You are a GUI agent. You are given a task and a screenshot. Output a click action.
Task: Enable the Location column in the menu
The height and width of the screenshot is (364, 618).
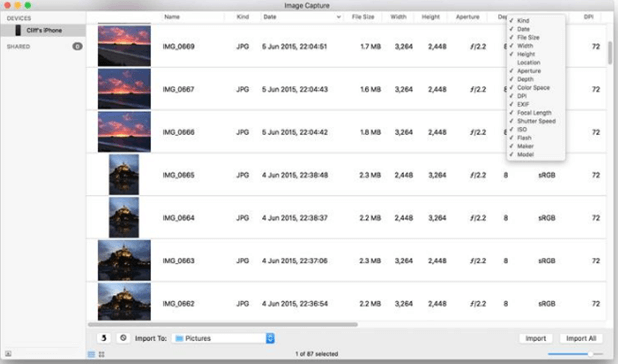pos(536,63)
